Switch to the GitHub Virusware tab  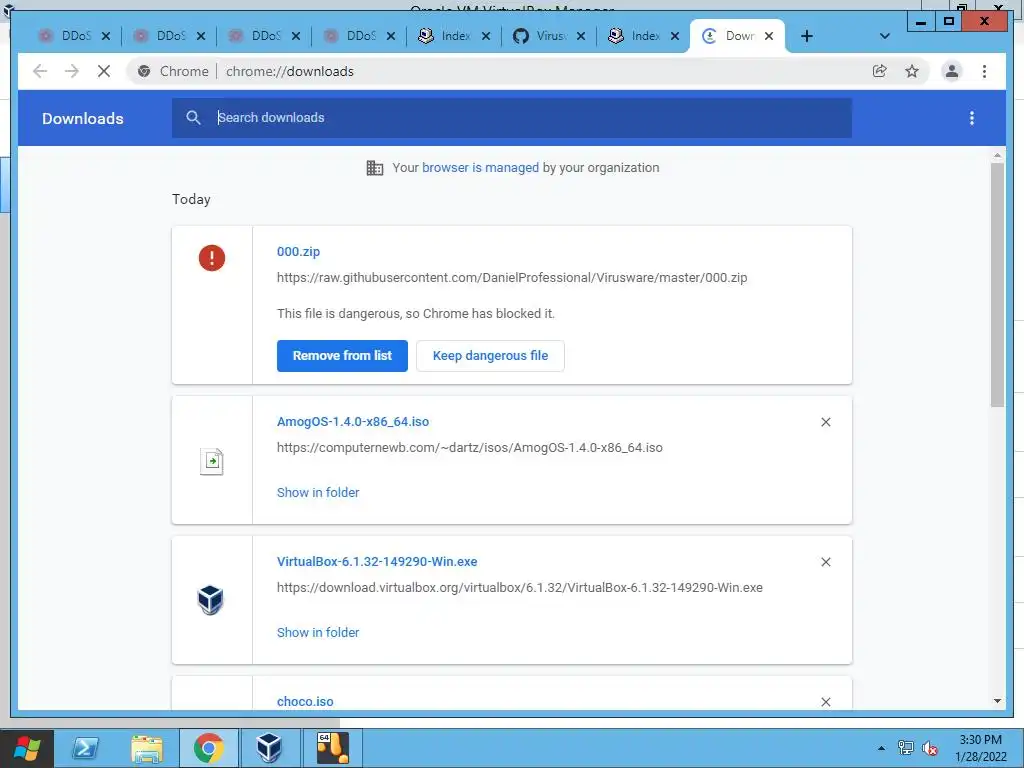click(541, 36)
